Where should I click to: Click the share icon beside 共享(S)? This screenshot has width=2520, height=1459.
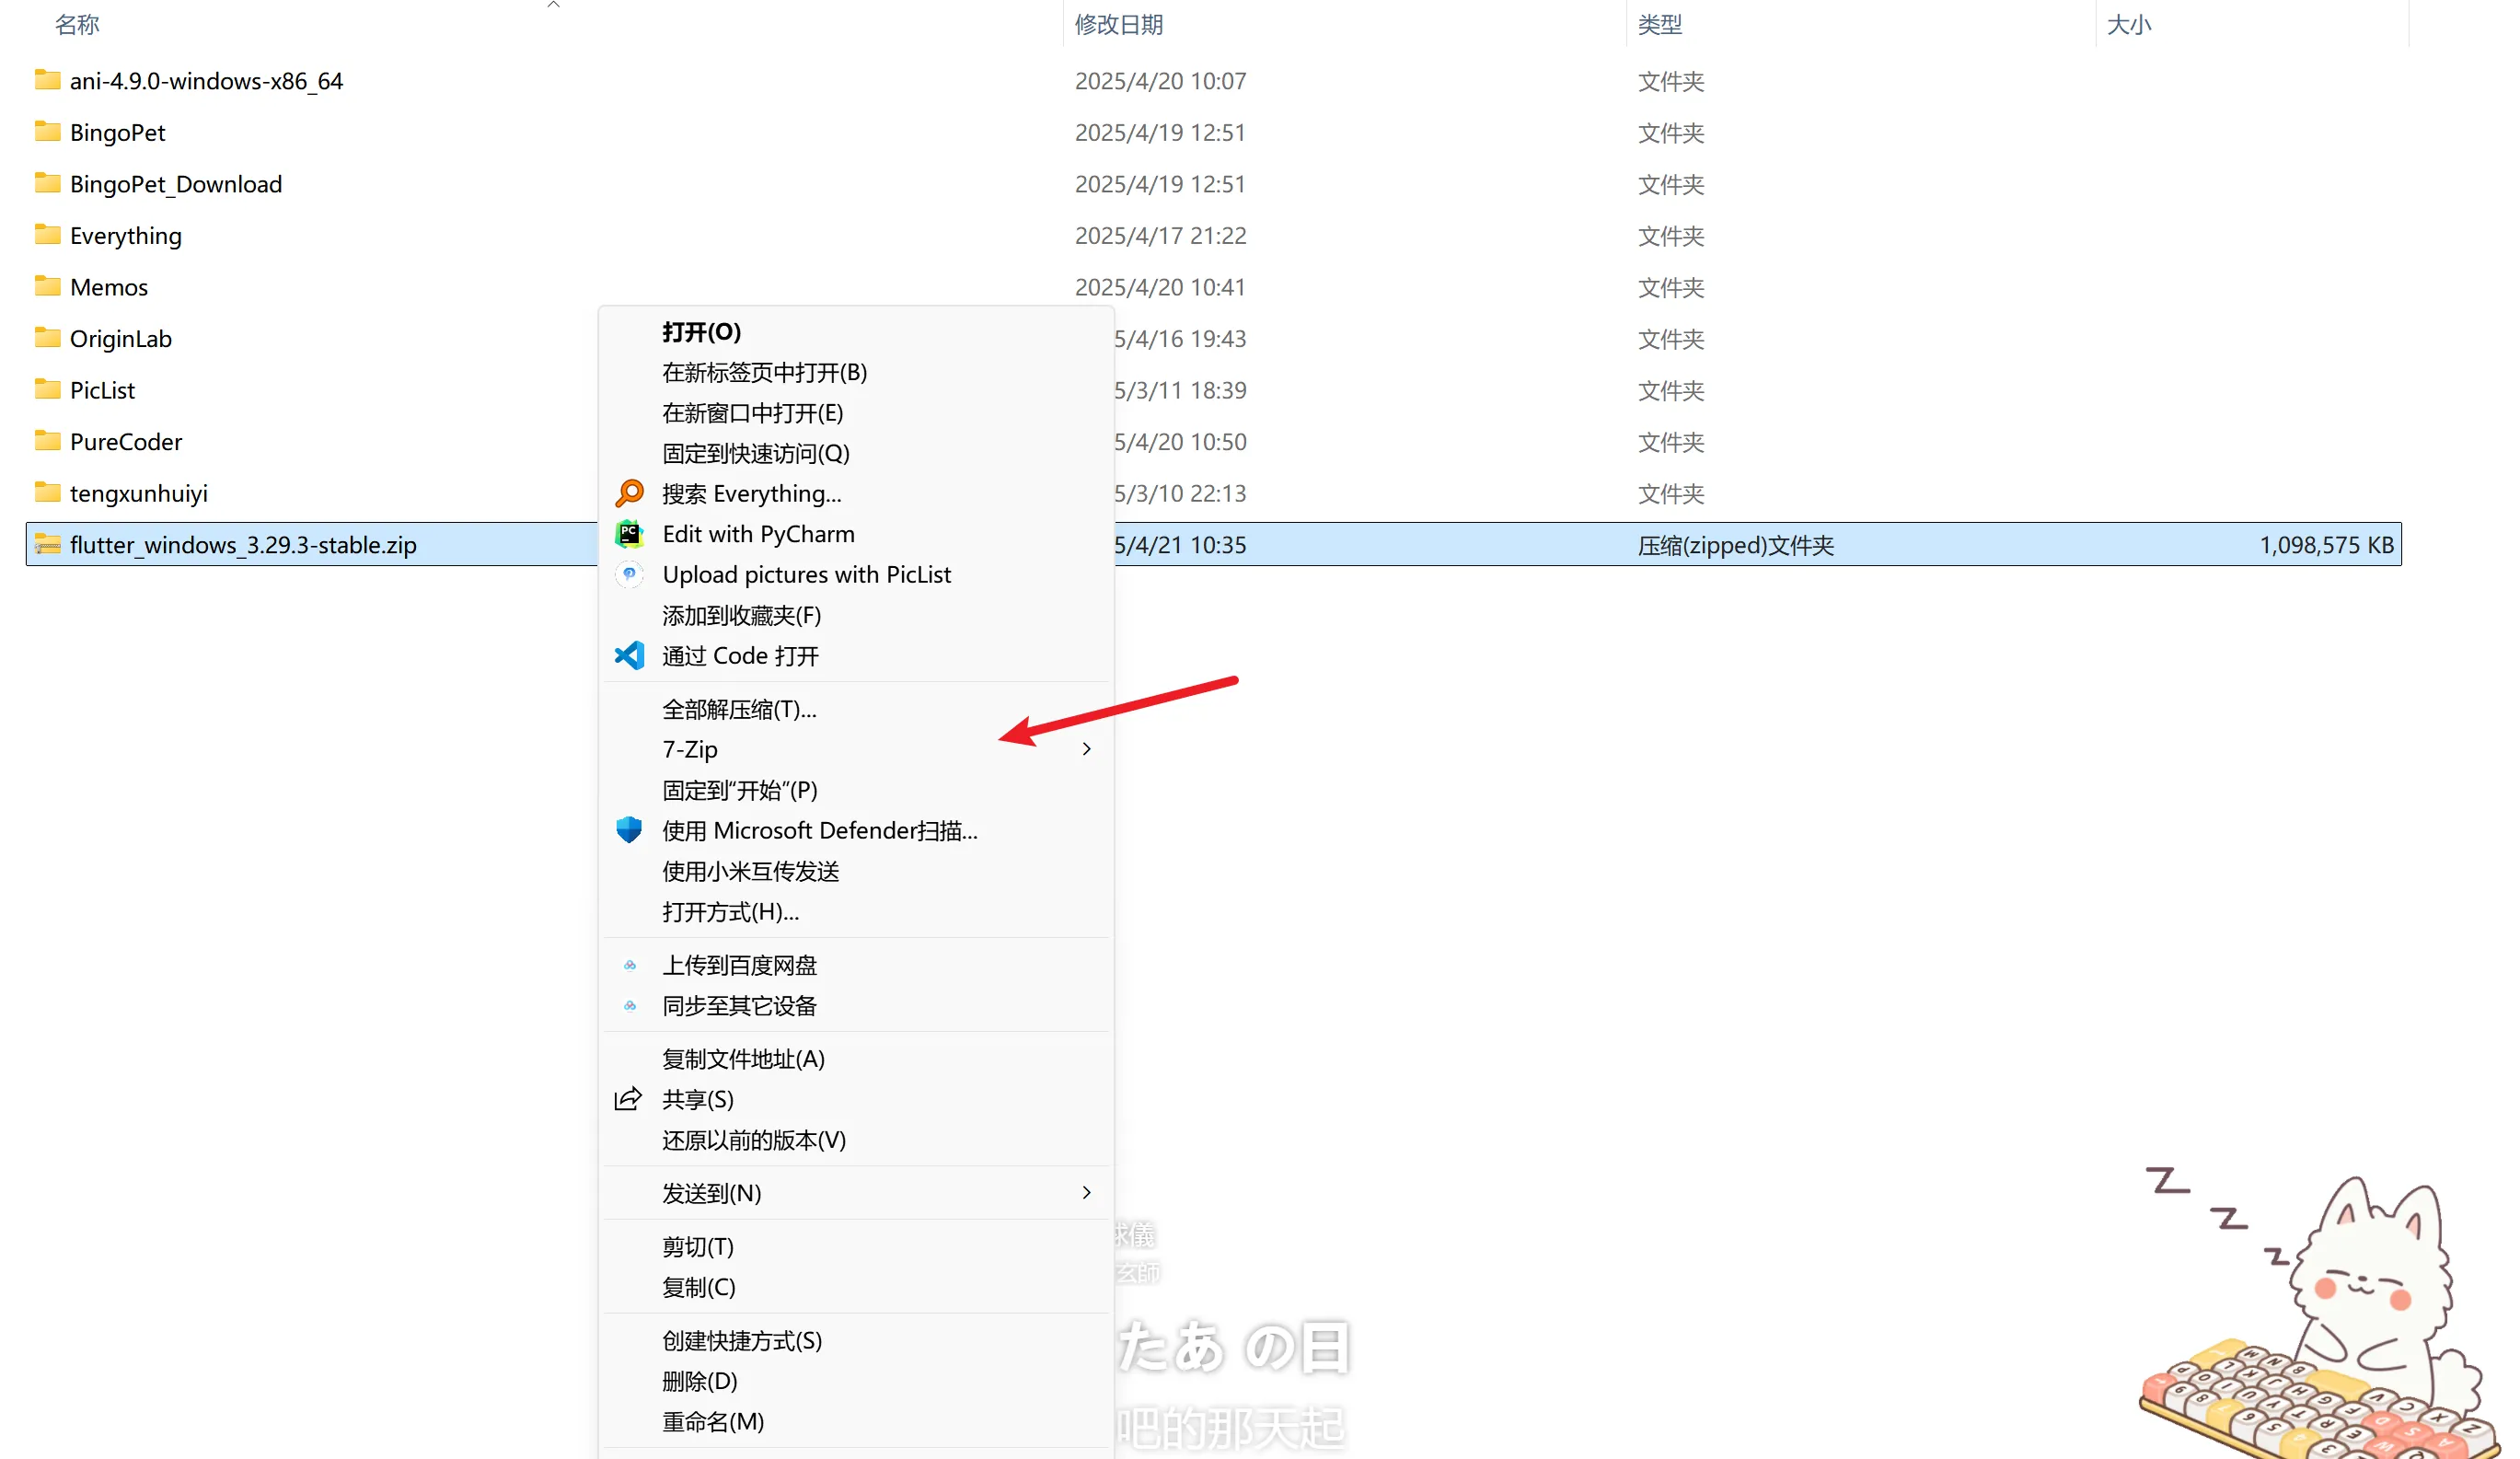tap(628, 1099)
